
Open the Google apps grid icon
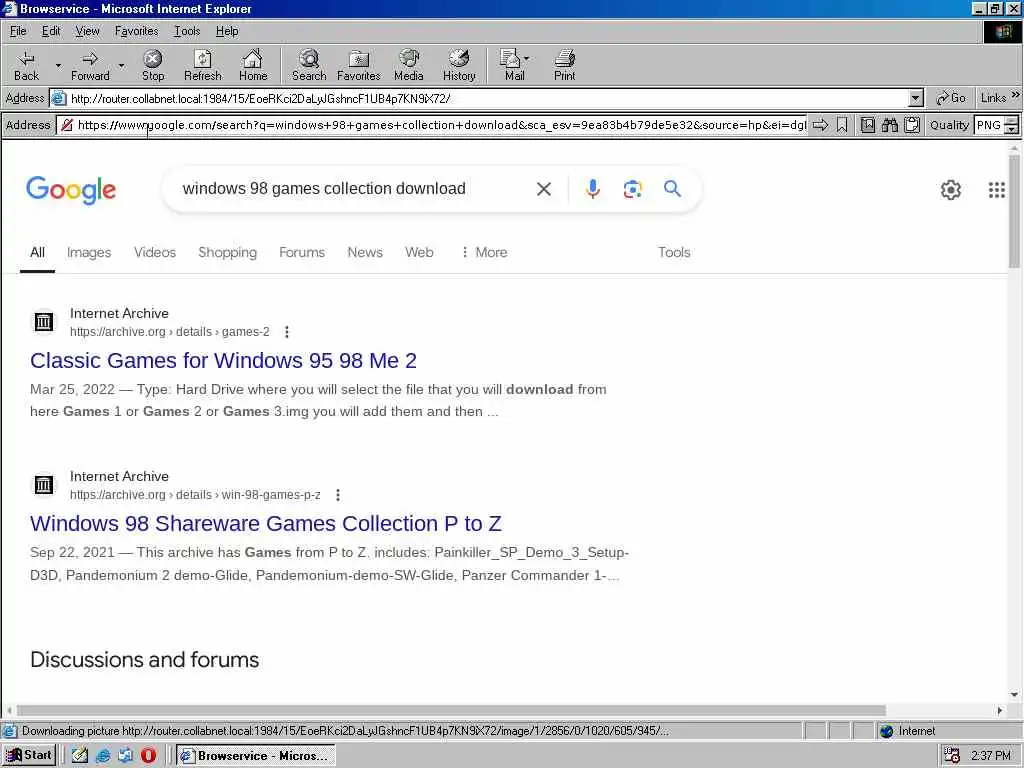[x=997, y=190]
